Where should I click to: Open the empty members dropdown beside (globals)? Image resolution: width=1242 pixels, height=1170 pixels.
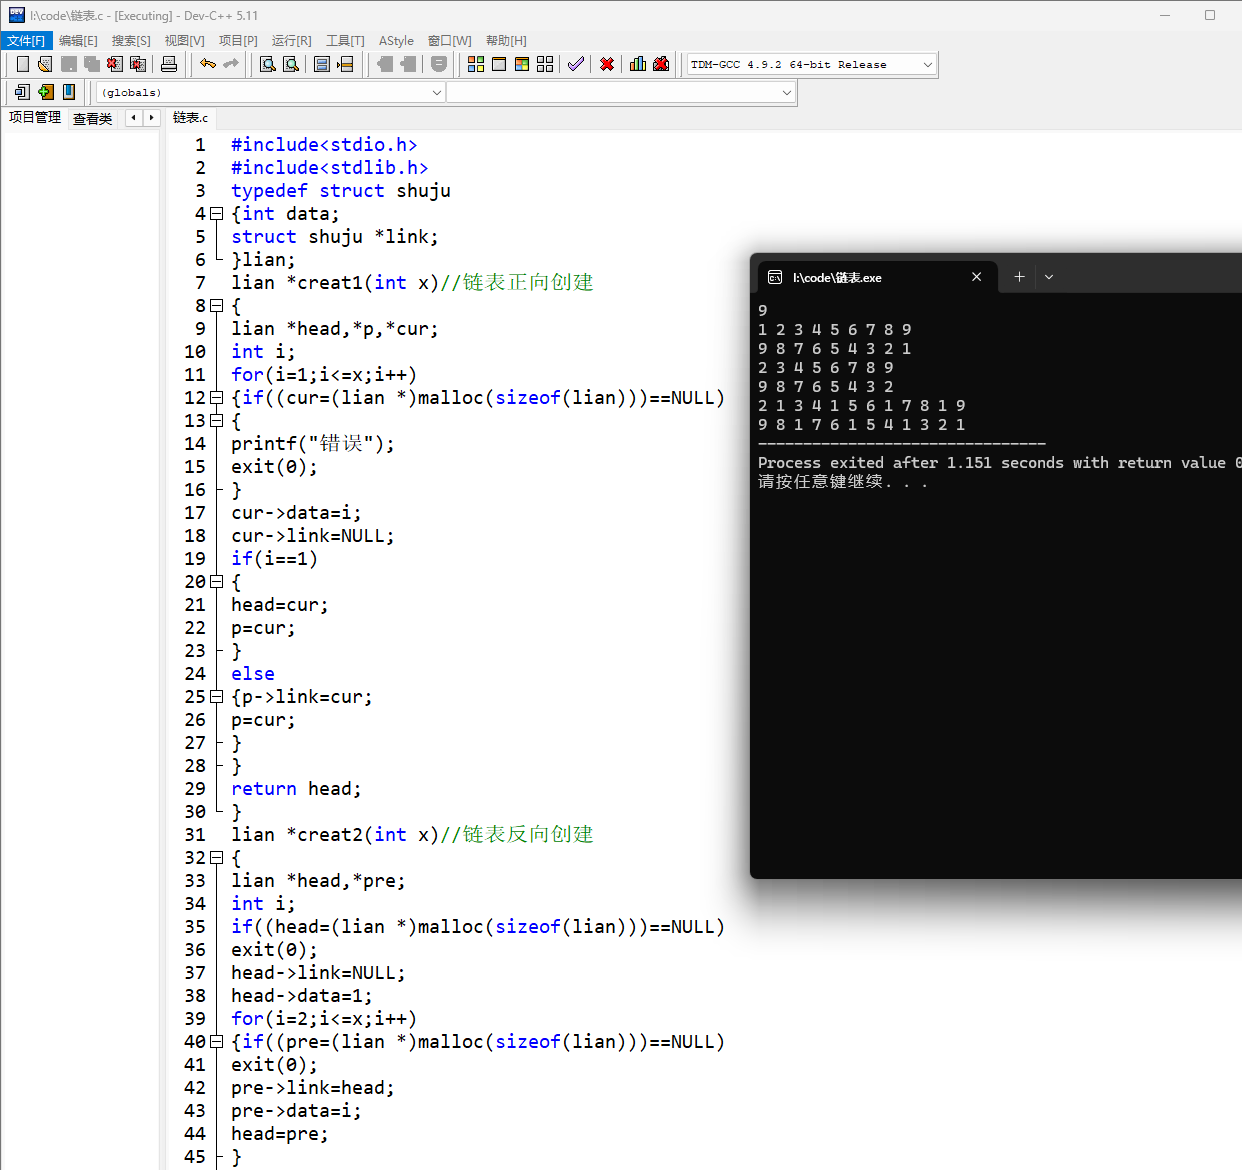[620, 92]
